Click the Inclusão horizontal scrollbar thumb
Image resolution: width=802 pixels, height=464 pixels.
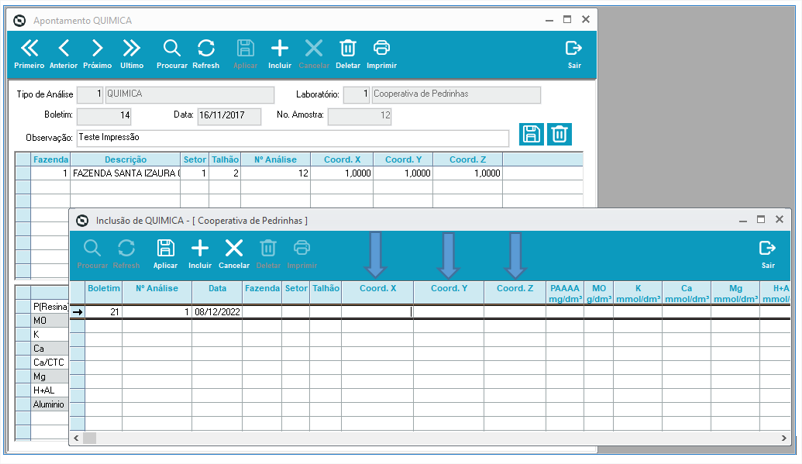(x=90, y=438)
